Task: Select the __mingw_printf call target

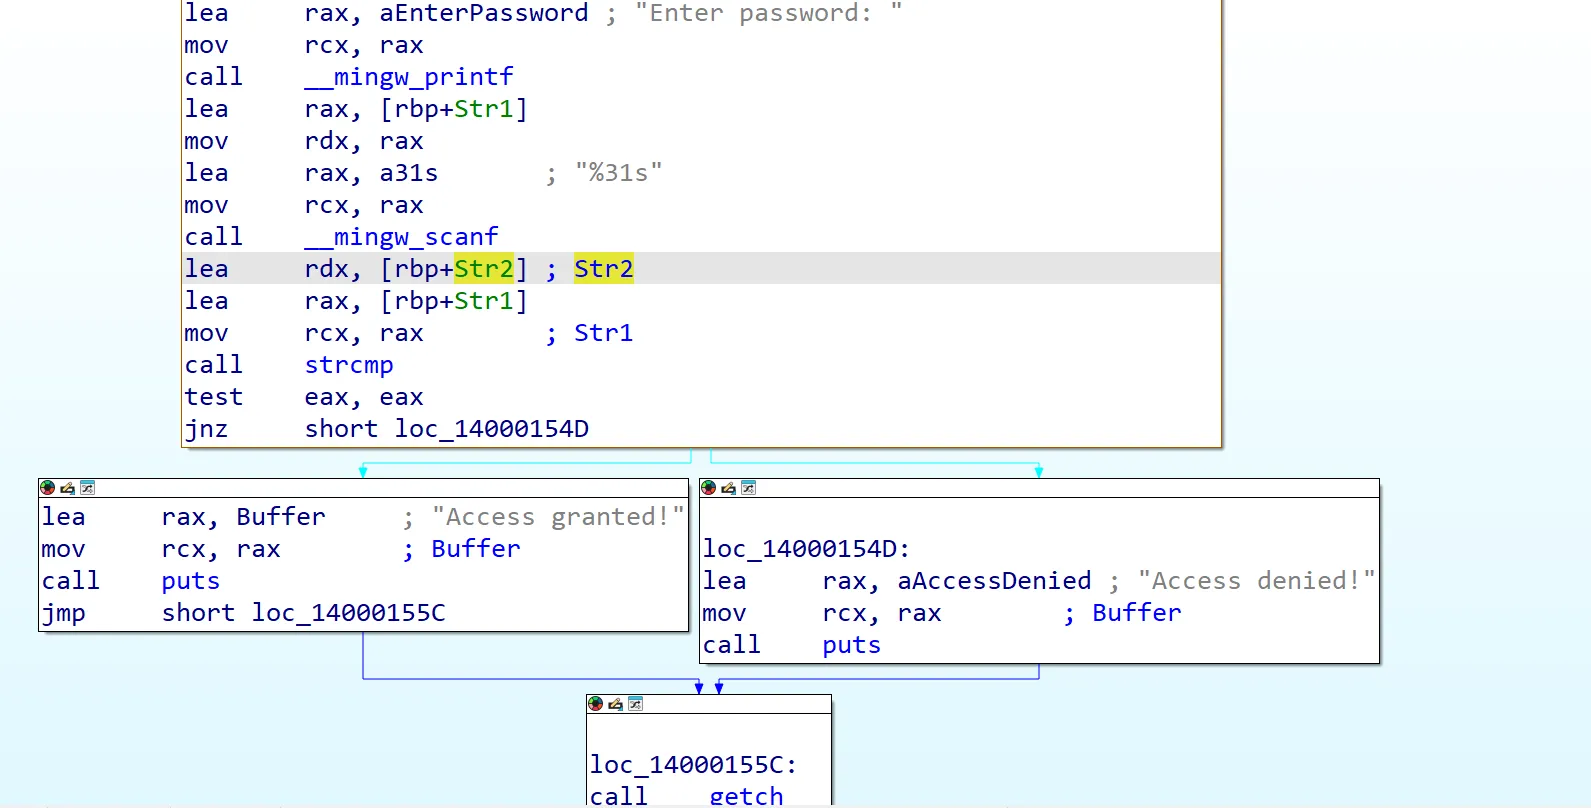Action: click(x=408, y=77)
